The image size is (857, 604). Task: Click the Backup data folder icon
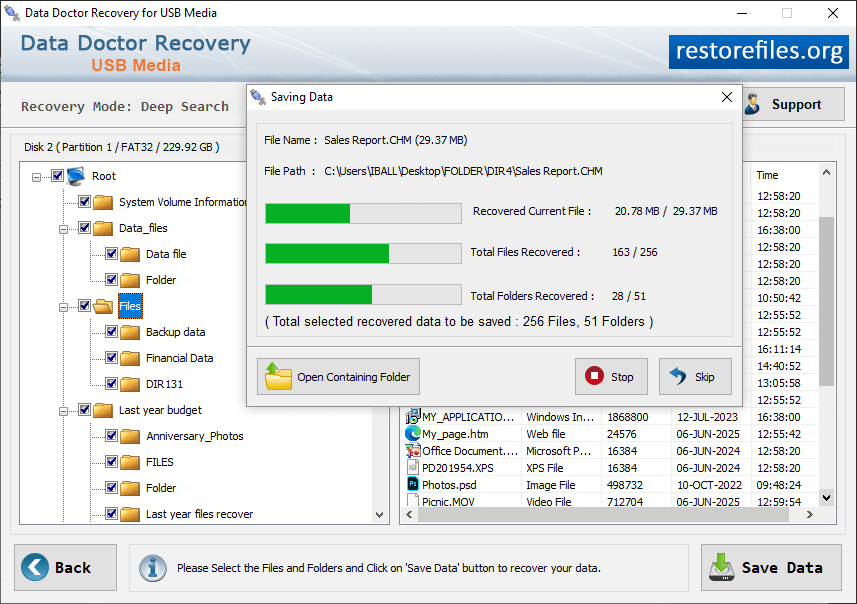[130, 332]
